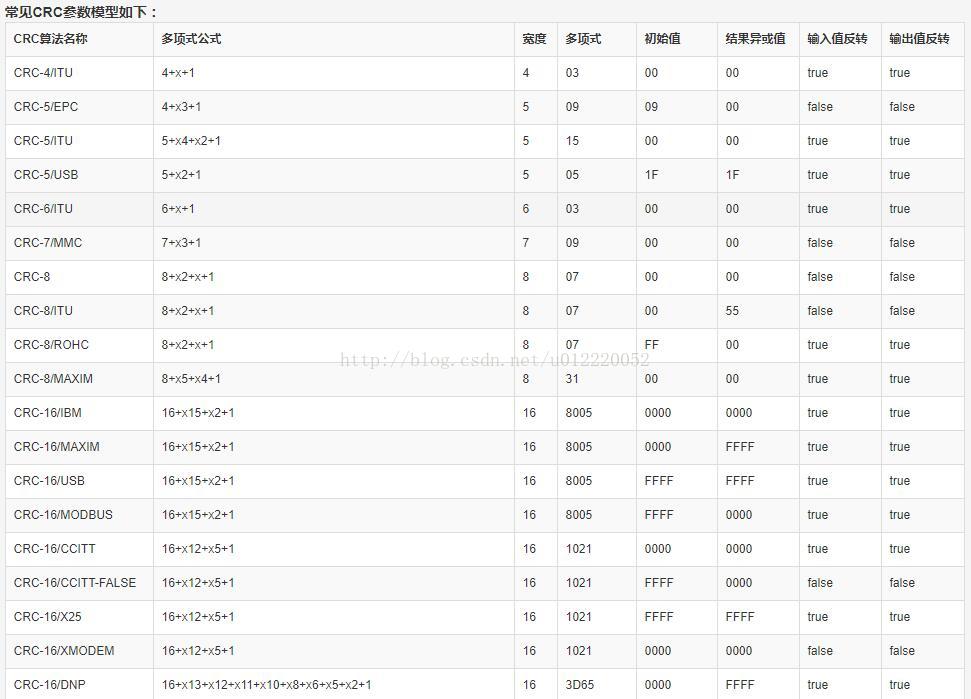Select XOR value FFFF in CRC-16/DNP row
Viewport: 971px width, 699px height.
[x=740, y=685]
